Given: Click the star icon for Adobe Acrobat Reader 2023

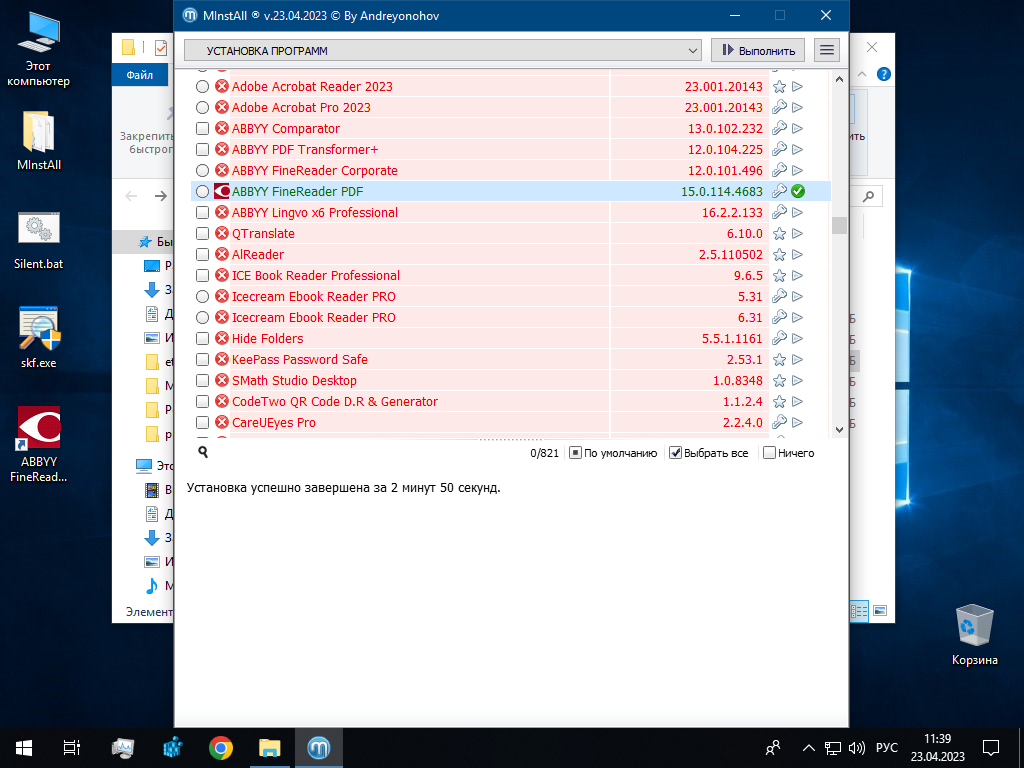Looking at the screenshot, I should [x=779, y=86].
